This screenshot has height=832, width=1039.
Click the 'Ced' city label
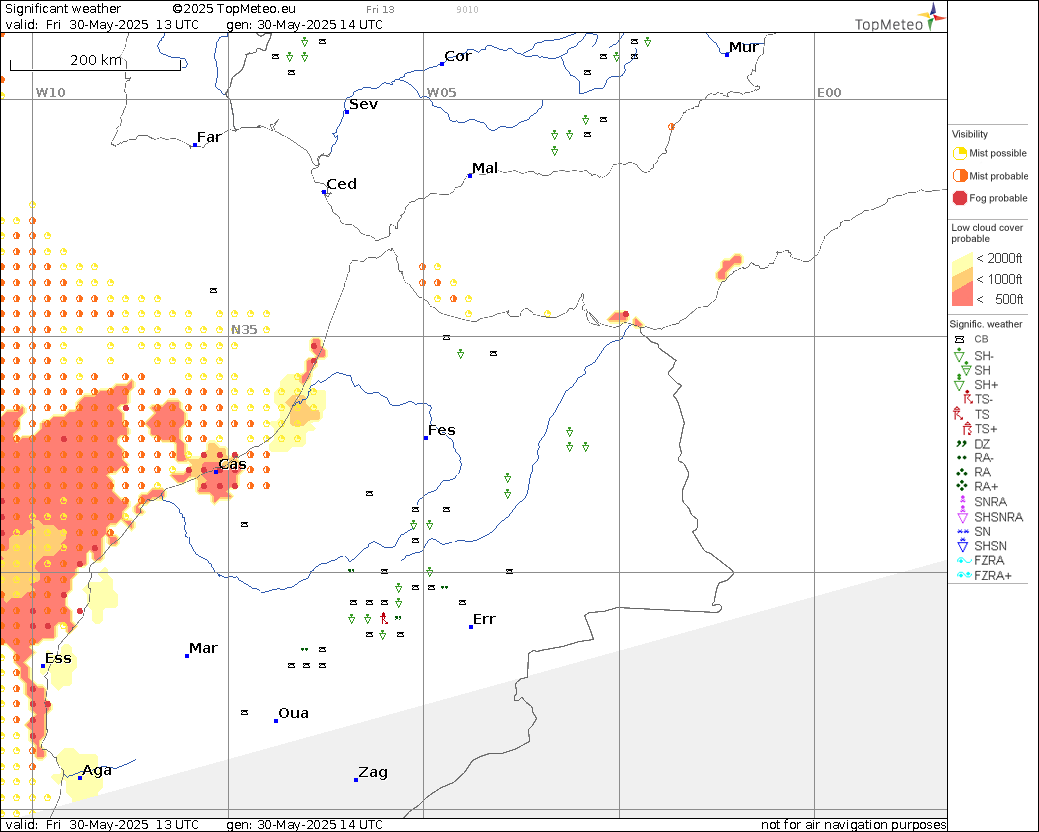(341, 184)
